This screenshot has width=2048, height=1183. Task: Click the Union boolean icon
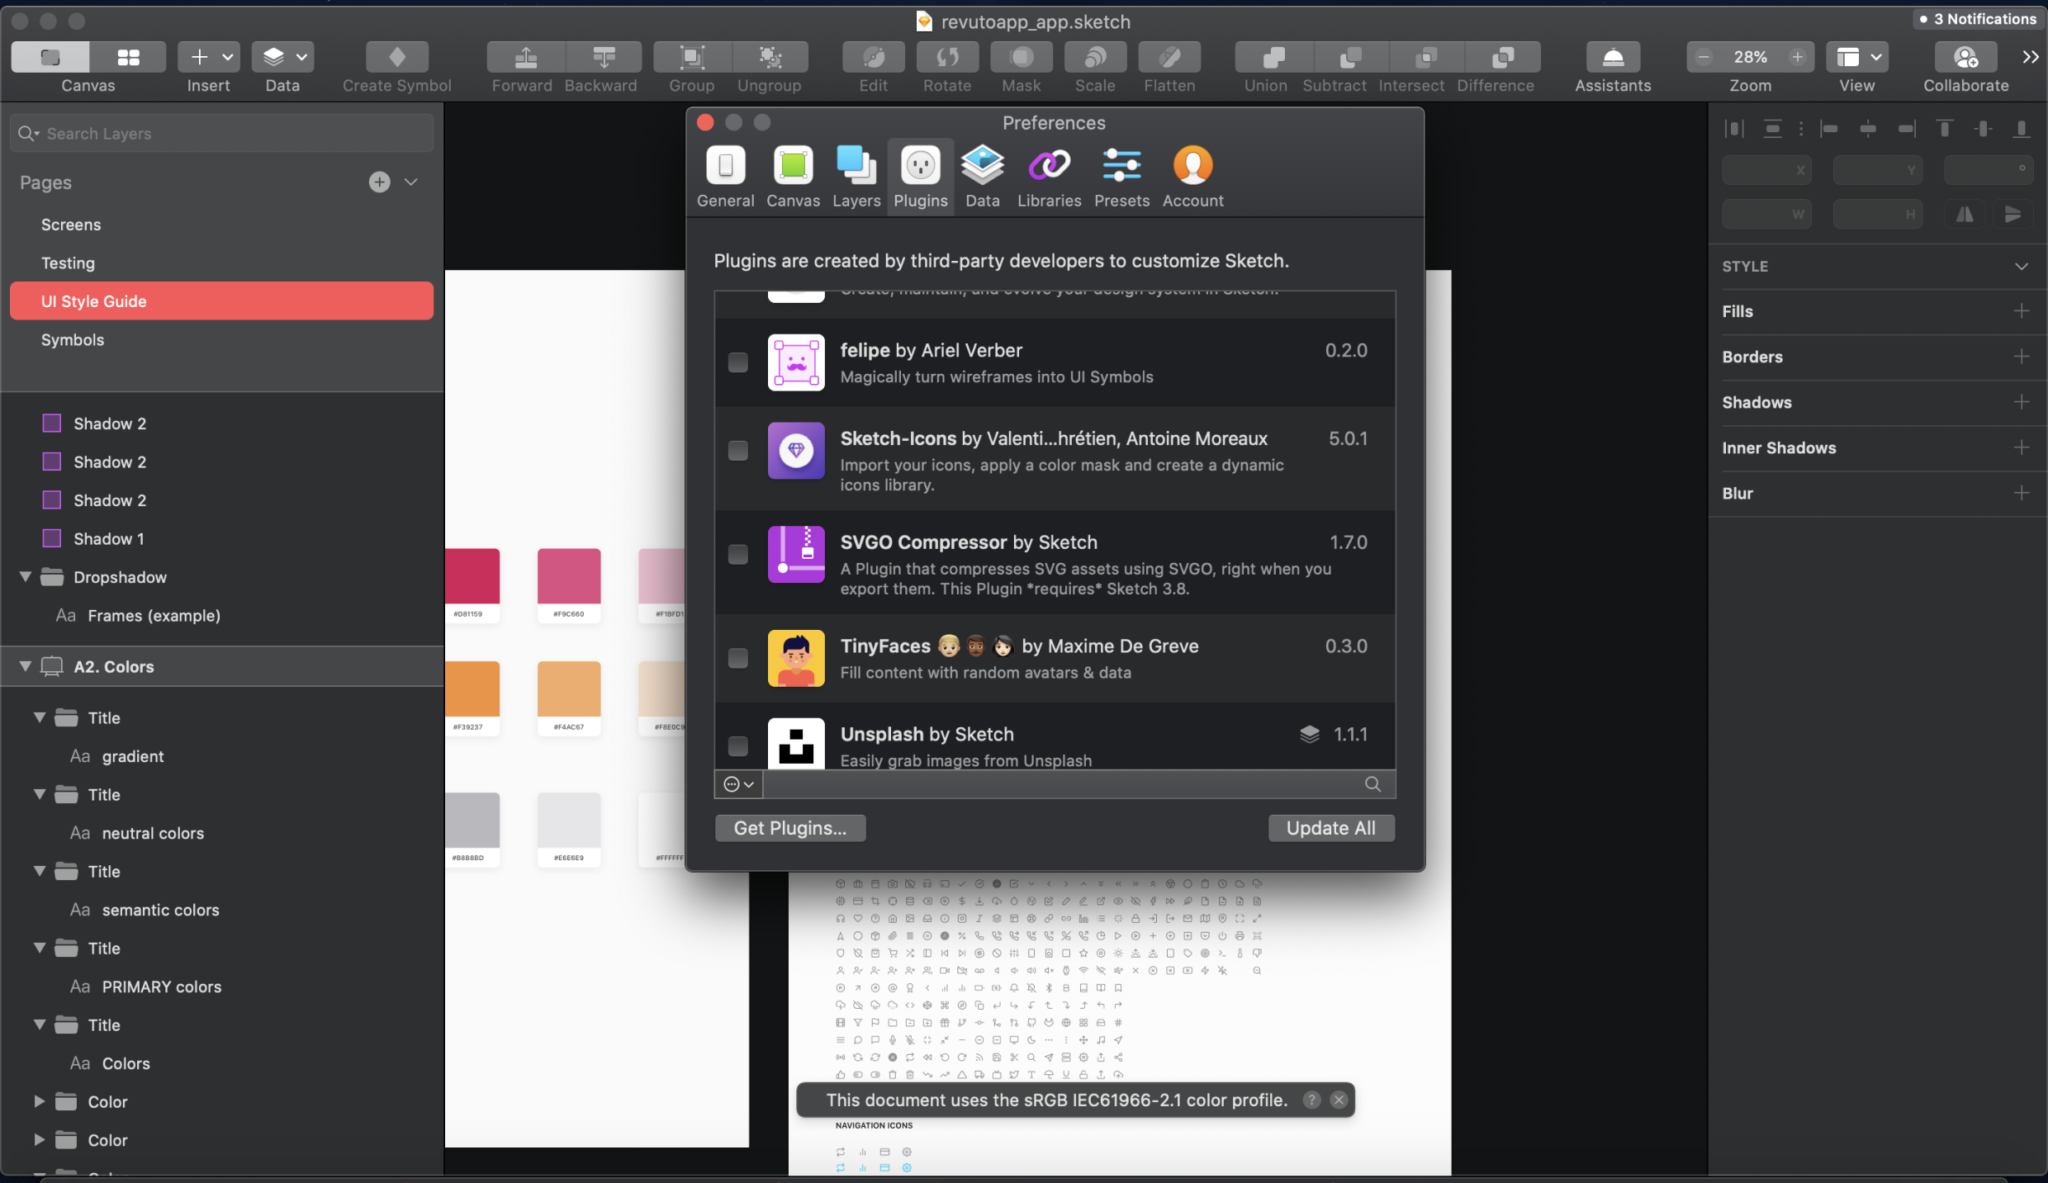[x=1274, y=57]
